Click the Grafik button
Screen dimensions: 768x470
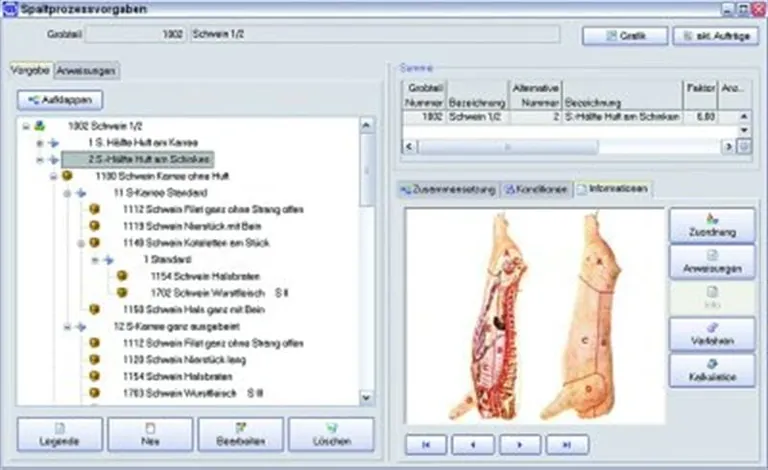click(x=624, y=35)
